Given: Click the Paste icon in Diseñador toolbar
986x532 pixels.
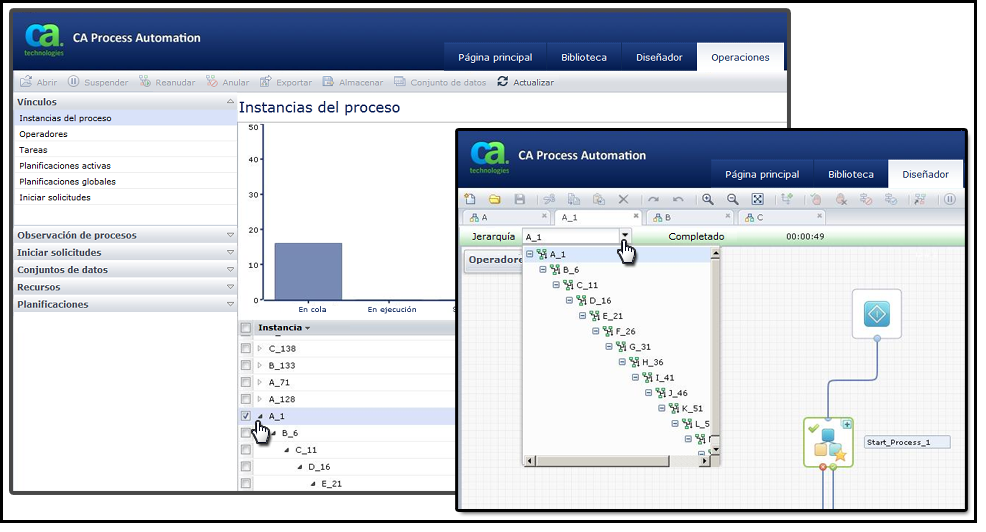Looking at the screenshot, I should tap(599, 199).
